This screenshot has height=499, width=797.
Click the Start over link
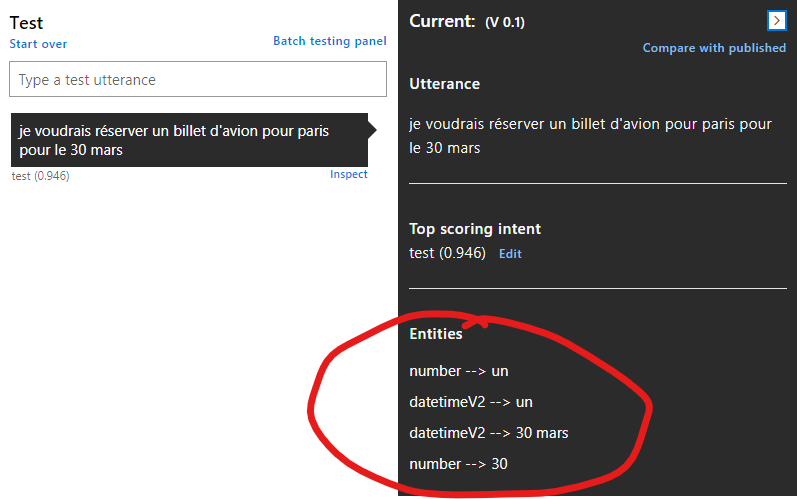[x=38, y=44]
